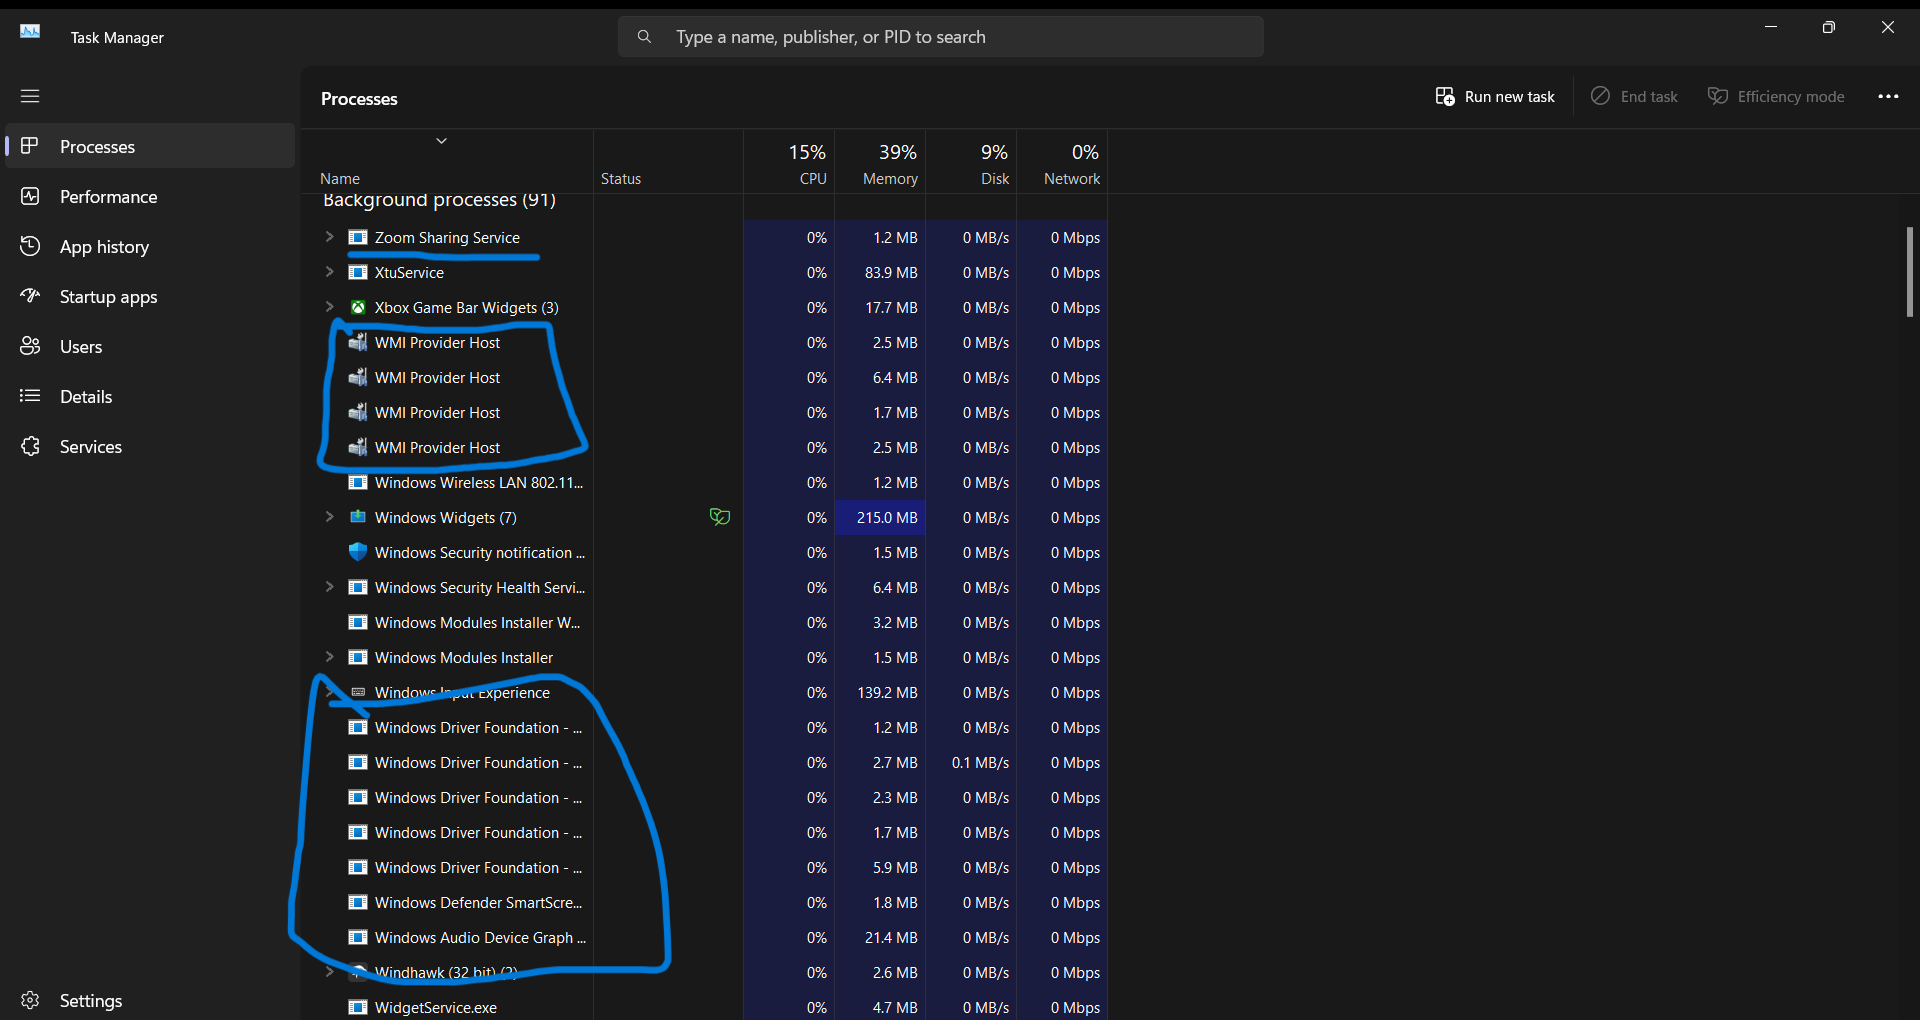Click the Settings gear icon in the sidebar
1920x1020 pixels.
pyautogui.click(x=30, y=1000)
